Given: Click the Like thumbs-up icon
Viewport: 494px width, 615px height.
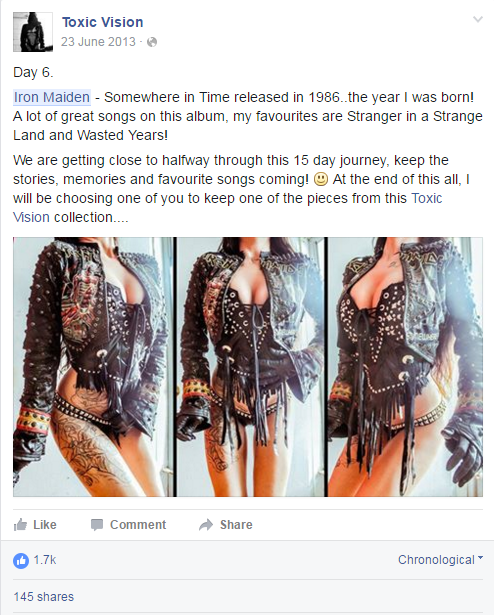Looking at the screenshot, I should point(20,524).
